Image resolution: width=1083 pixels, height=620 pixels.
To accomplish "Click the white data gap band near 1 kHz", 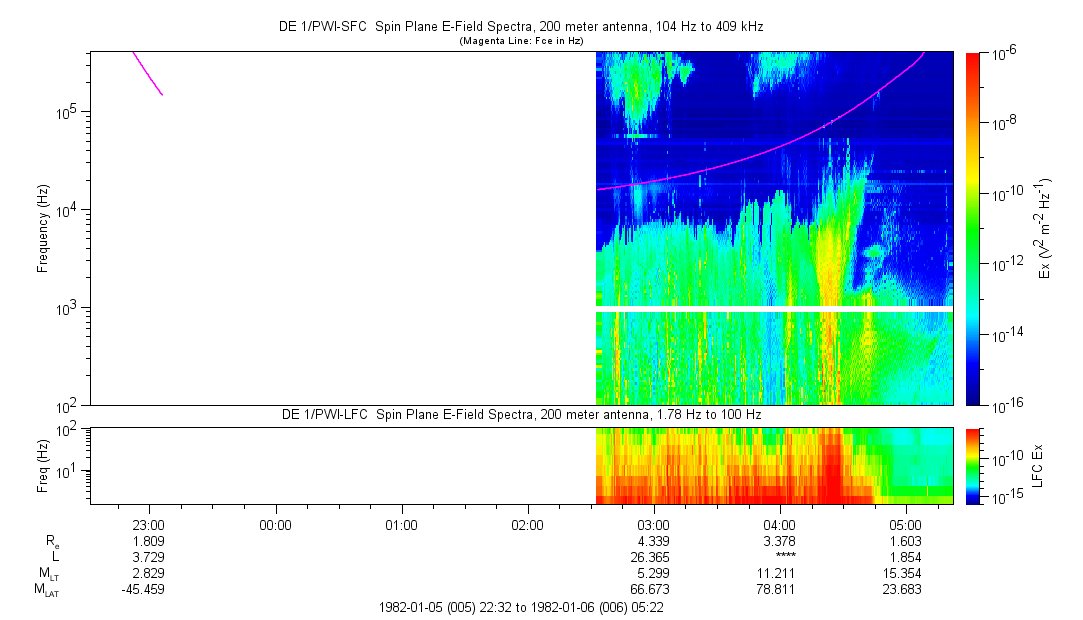I will [x=773, y=309].
